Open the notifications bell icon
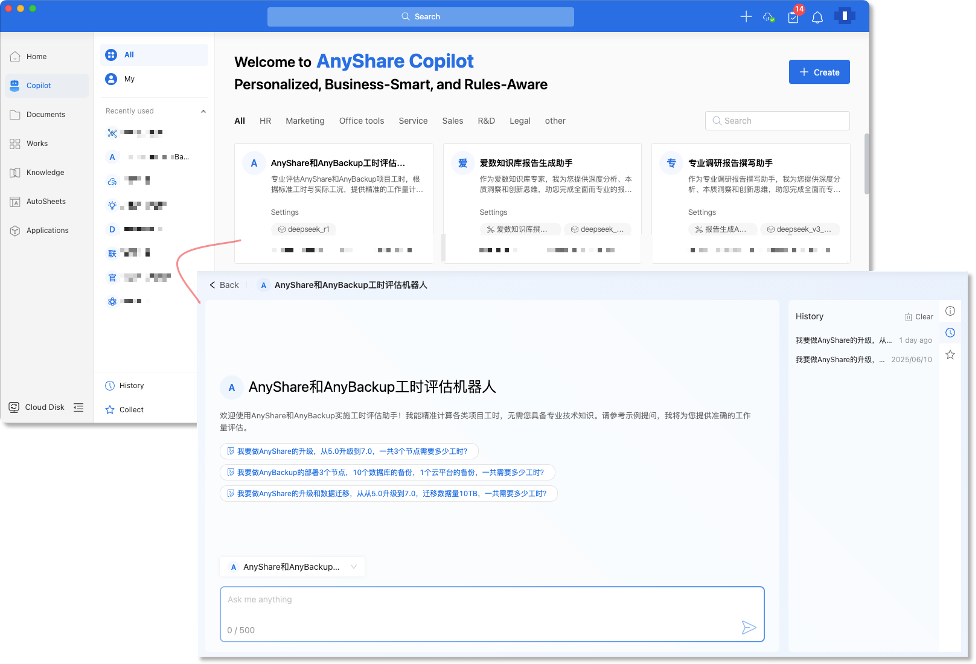 tap(817, 17)
